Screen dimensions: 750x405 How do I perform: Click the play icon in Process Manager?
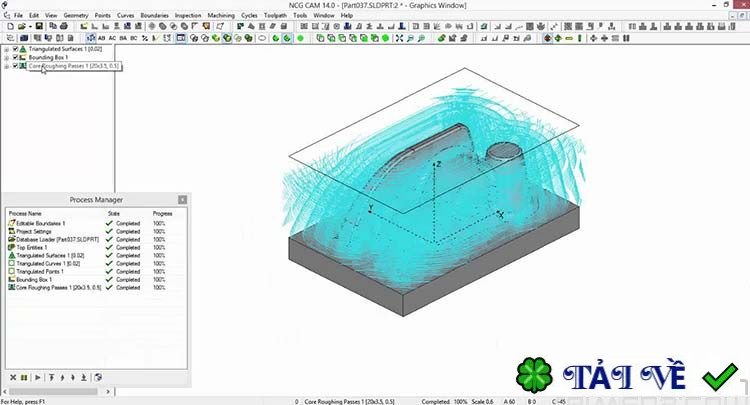click(x=38, y=377)
